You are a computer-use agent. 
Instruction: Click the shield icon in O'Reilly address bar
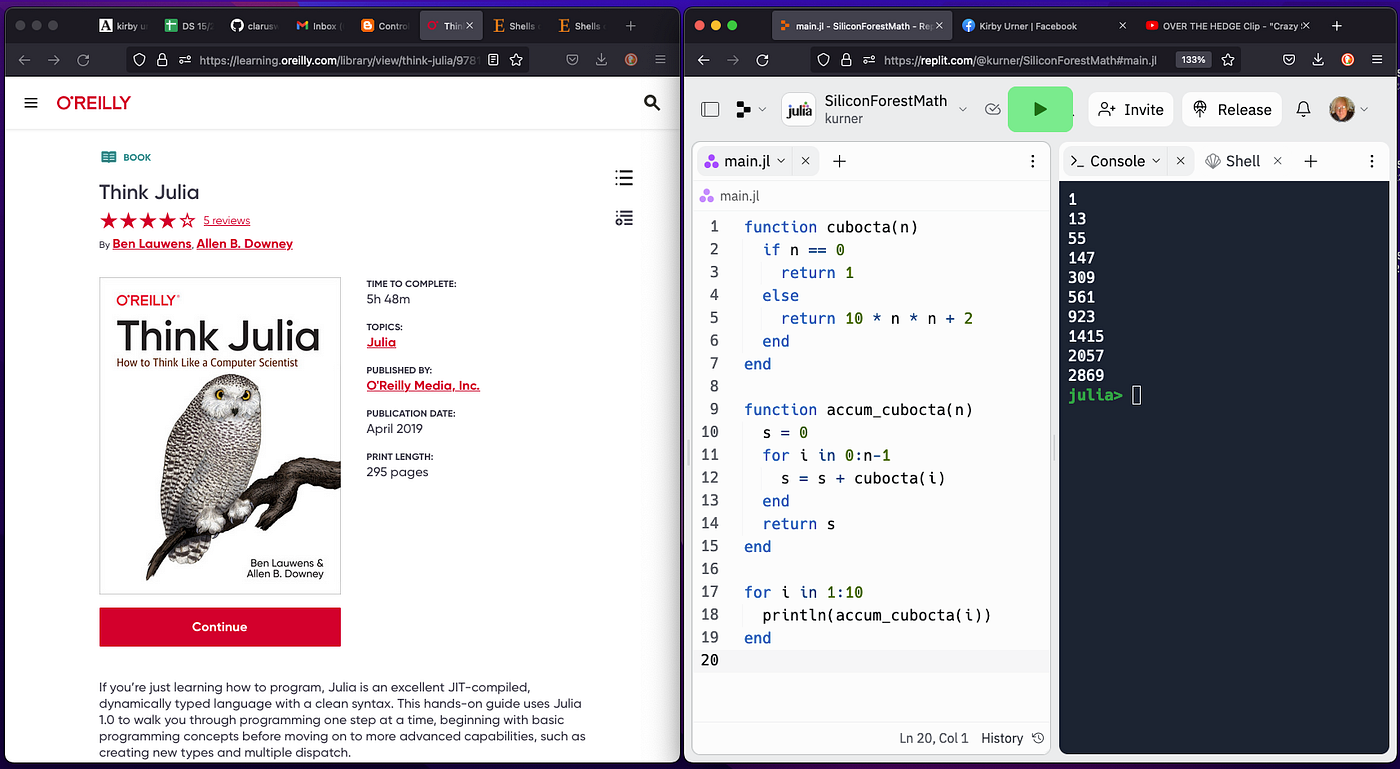pos(140,60)
